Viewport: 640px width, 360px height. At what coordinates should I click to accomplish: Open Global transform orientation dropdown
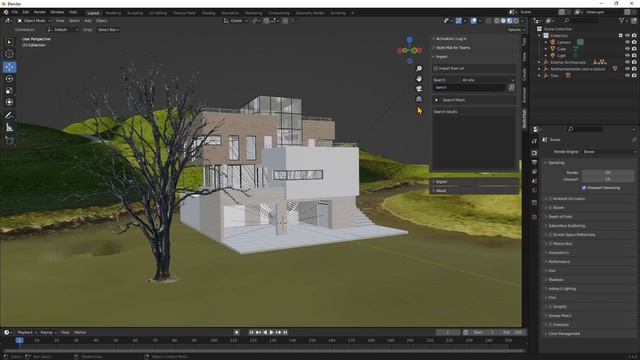[x=236, y=21]
